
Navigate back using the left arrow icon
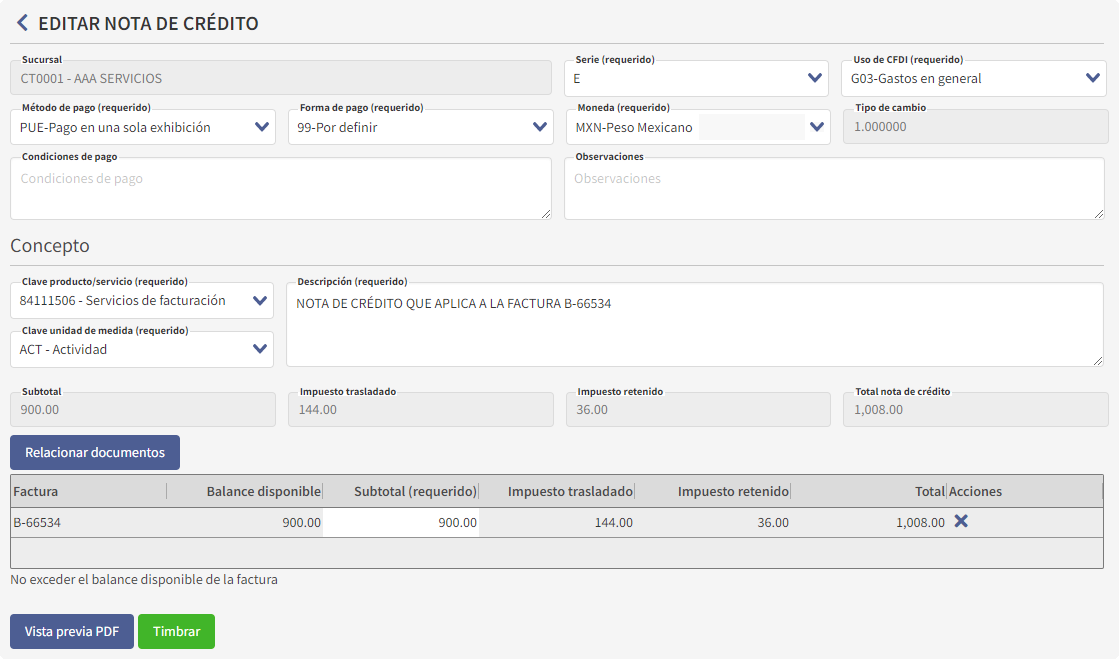pyautogui.click(x=22, y=21)
